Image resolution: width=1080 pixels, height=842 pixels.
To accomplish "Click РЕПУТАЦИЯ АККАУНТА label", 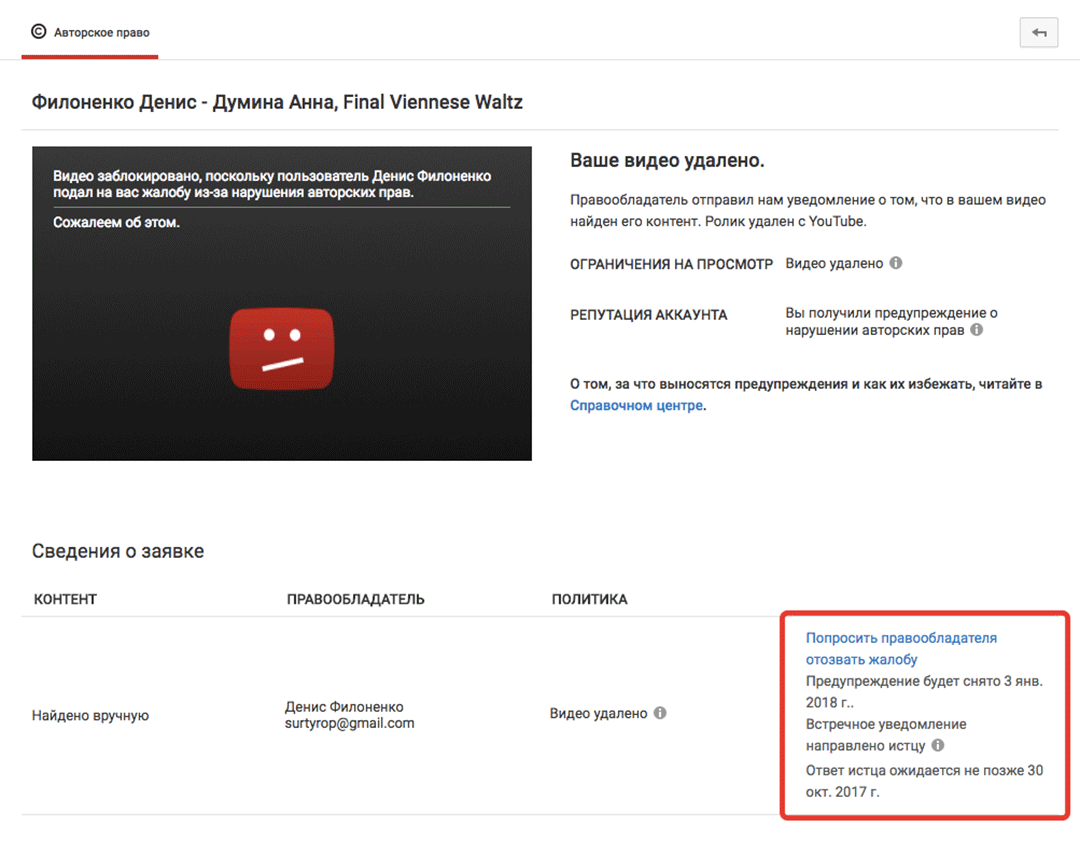I will pyautogui.click(x=648, y=315).
